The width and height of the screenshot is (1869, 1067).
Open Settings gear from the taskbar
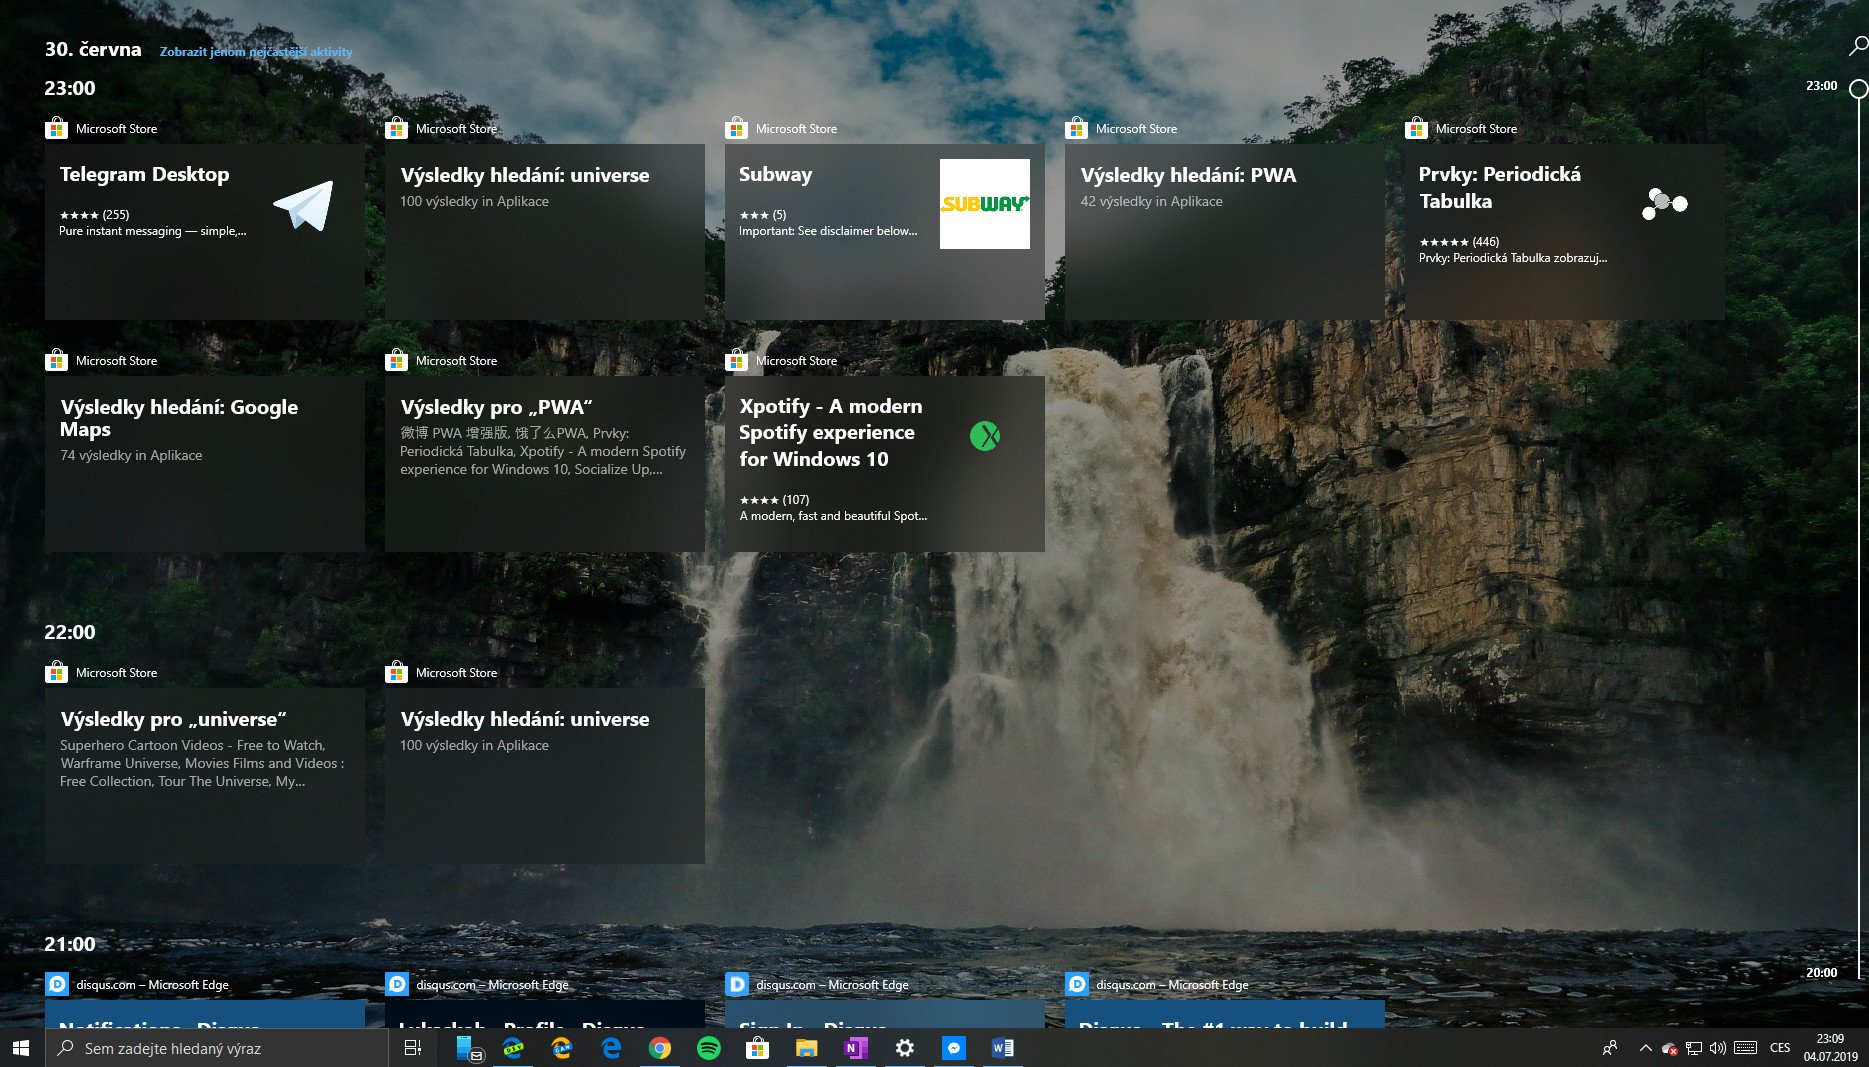point(905,1048)
